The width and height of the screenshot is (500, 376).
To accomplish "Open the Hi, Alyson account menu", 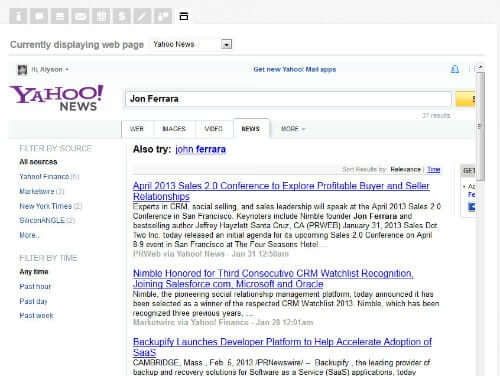I will (x=50, y=69).
